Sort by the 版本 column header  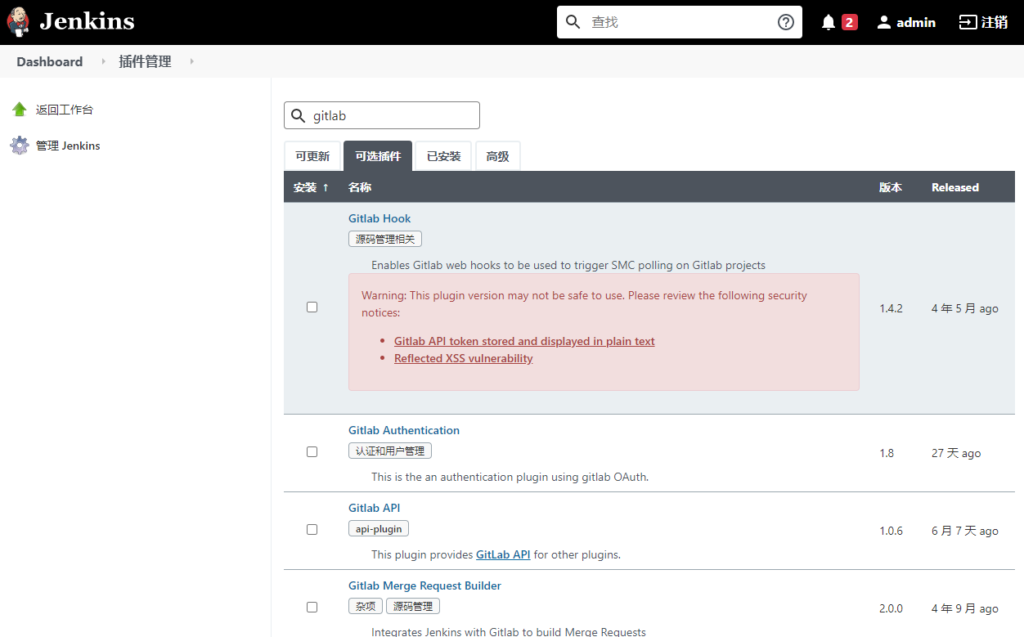click(890, 188)
